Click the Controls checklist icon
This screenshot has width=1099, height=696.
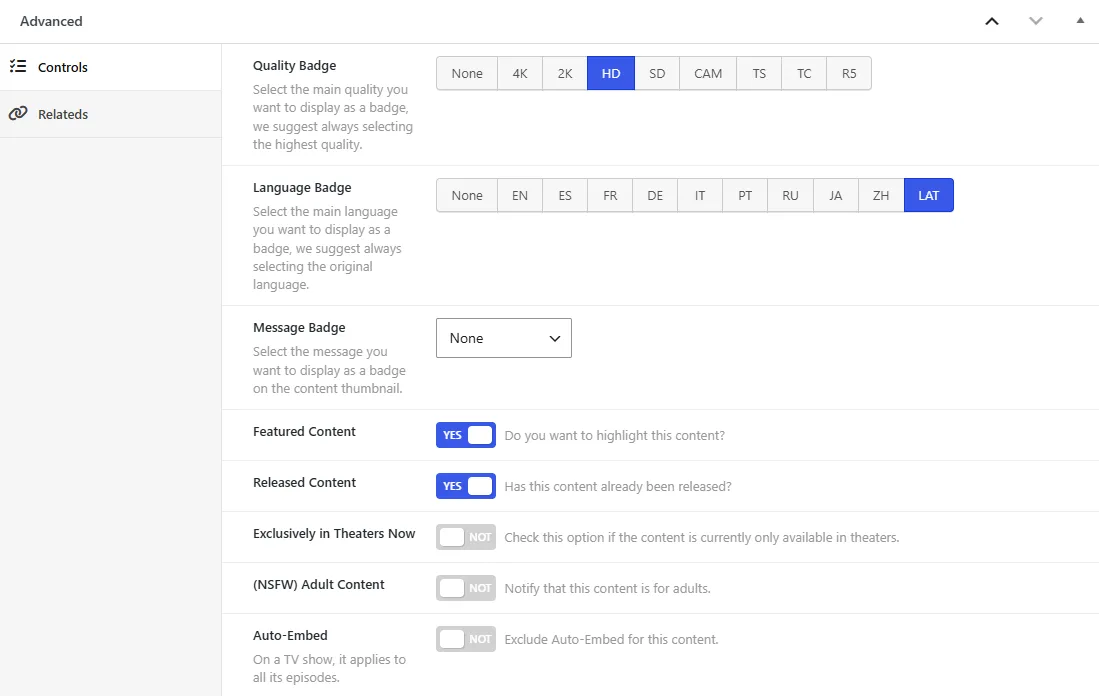tap(18, 67)
